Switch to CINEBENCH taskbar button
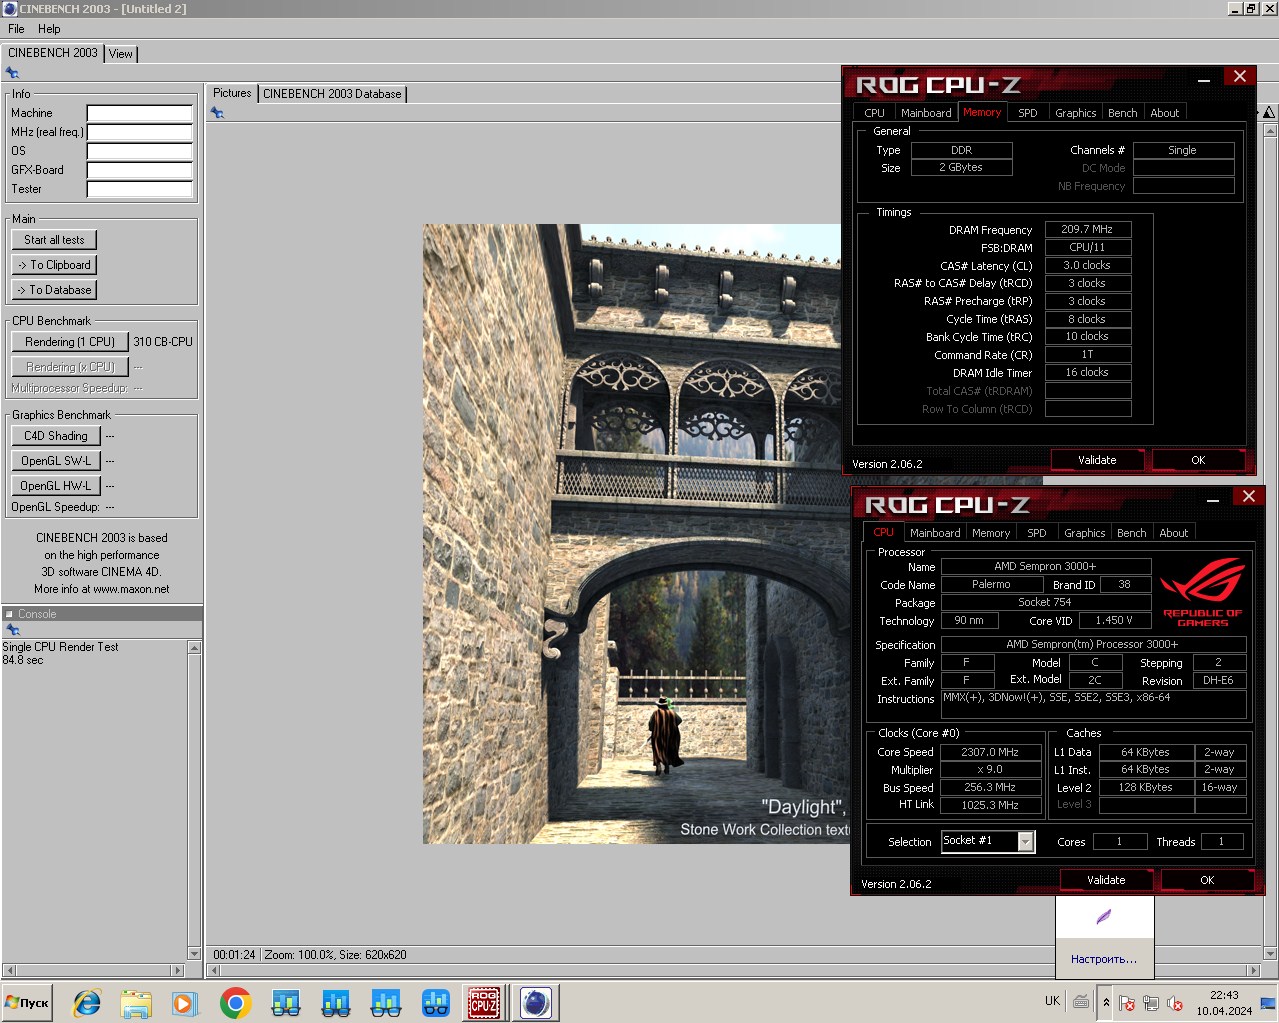The height and width of the screenshot is (1023, 1279). 536,1002
